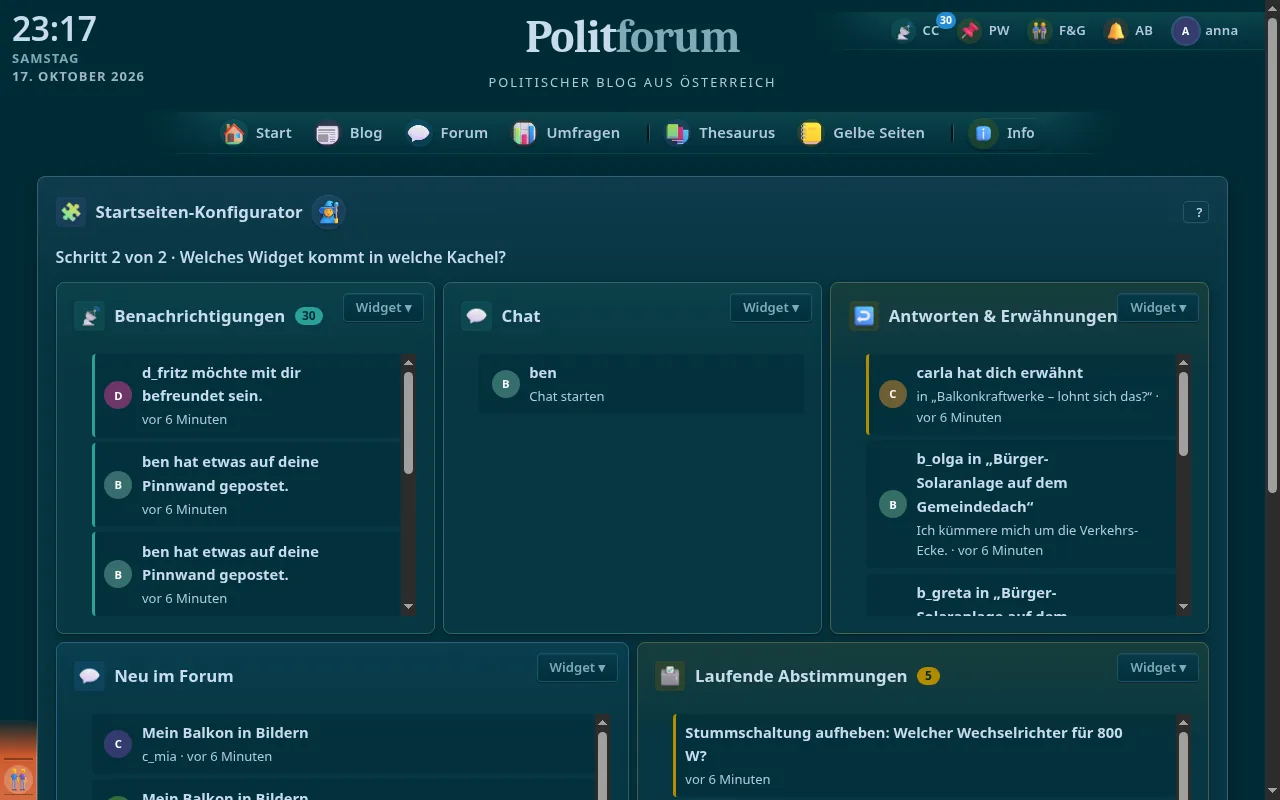
Task: Click the puzzle piece icon of the Konfigurator
Action: [x=71, y=212]
